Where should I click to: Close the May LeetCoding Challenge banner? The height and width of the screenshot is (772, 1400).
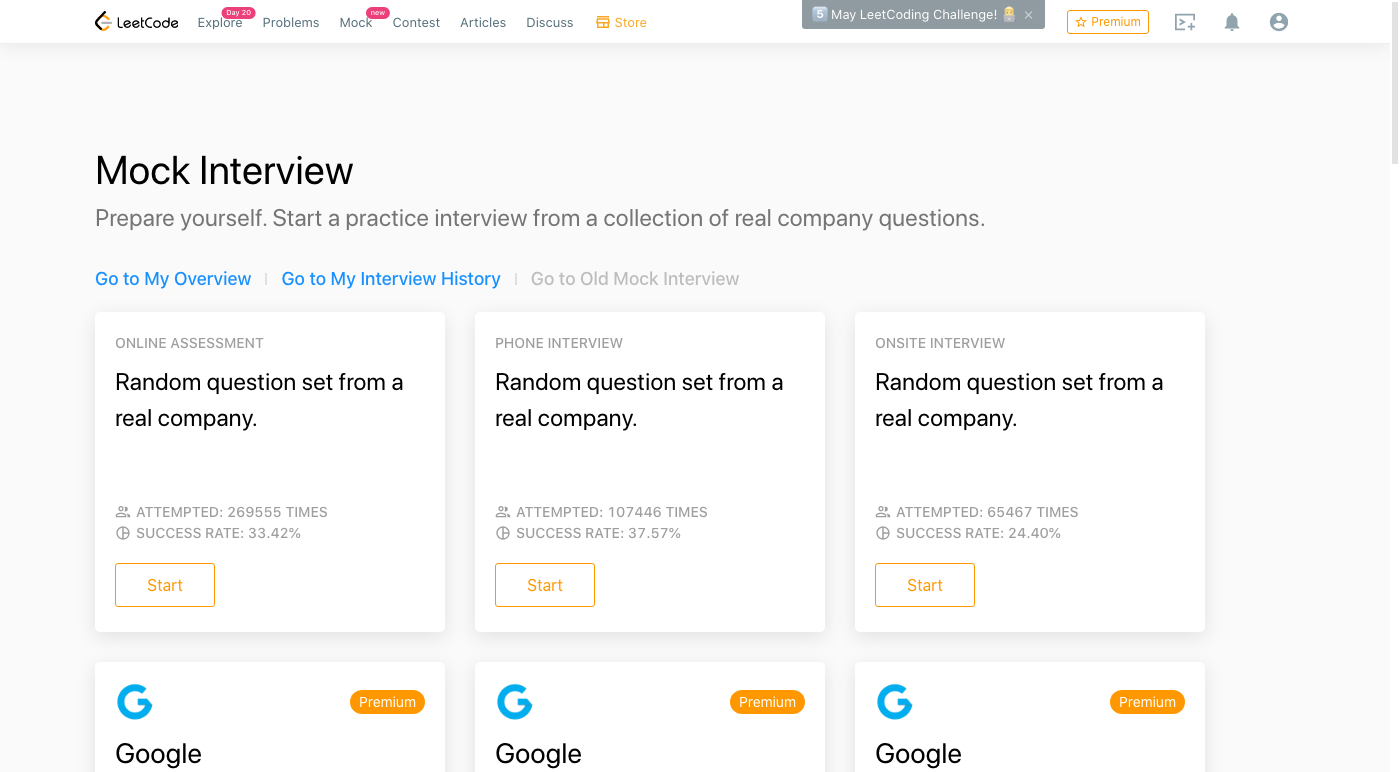point(1028,15)
